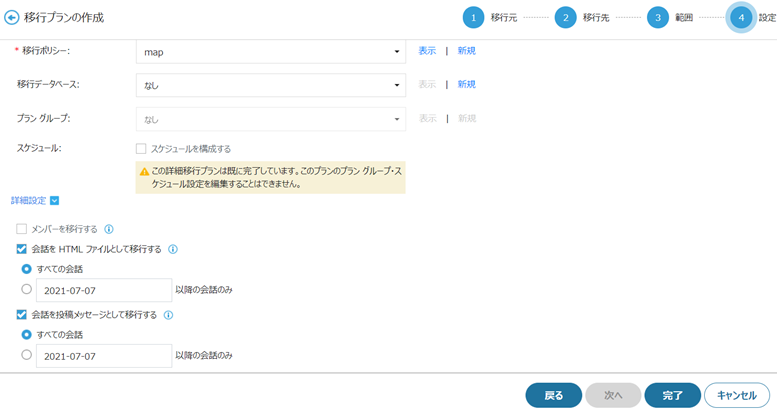
Task: Select step 4 設定 circle
Action: [x=741, y=18]
